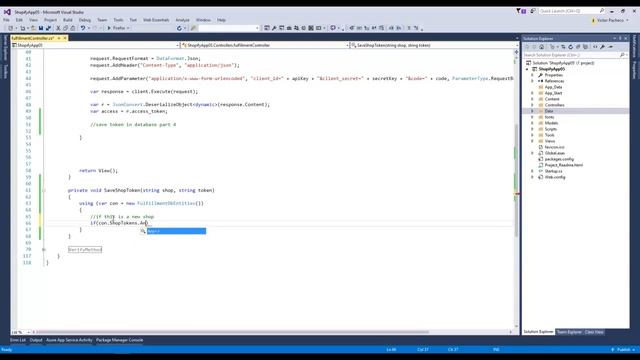Toggle Show All Files in Solution Explorer
This screenshot has height=360, width=640.
(x=585, y=47)
